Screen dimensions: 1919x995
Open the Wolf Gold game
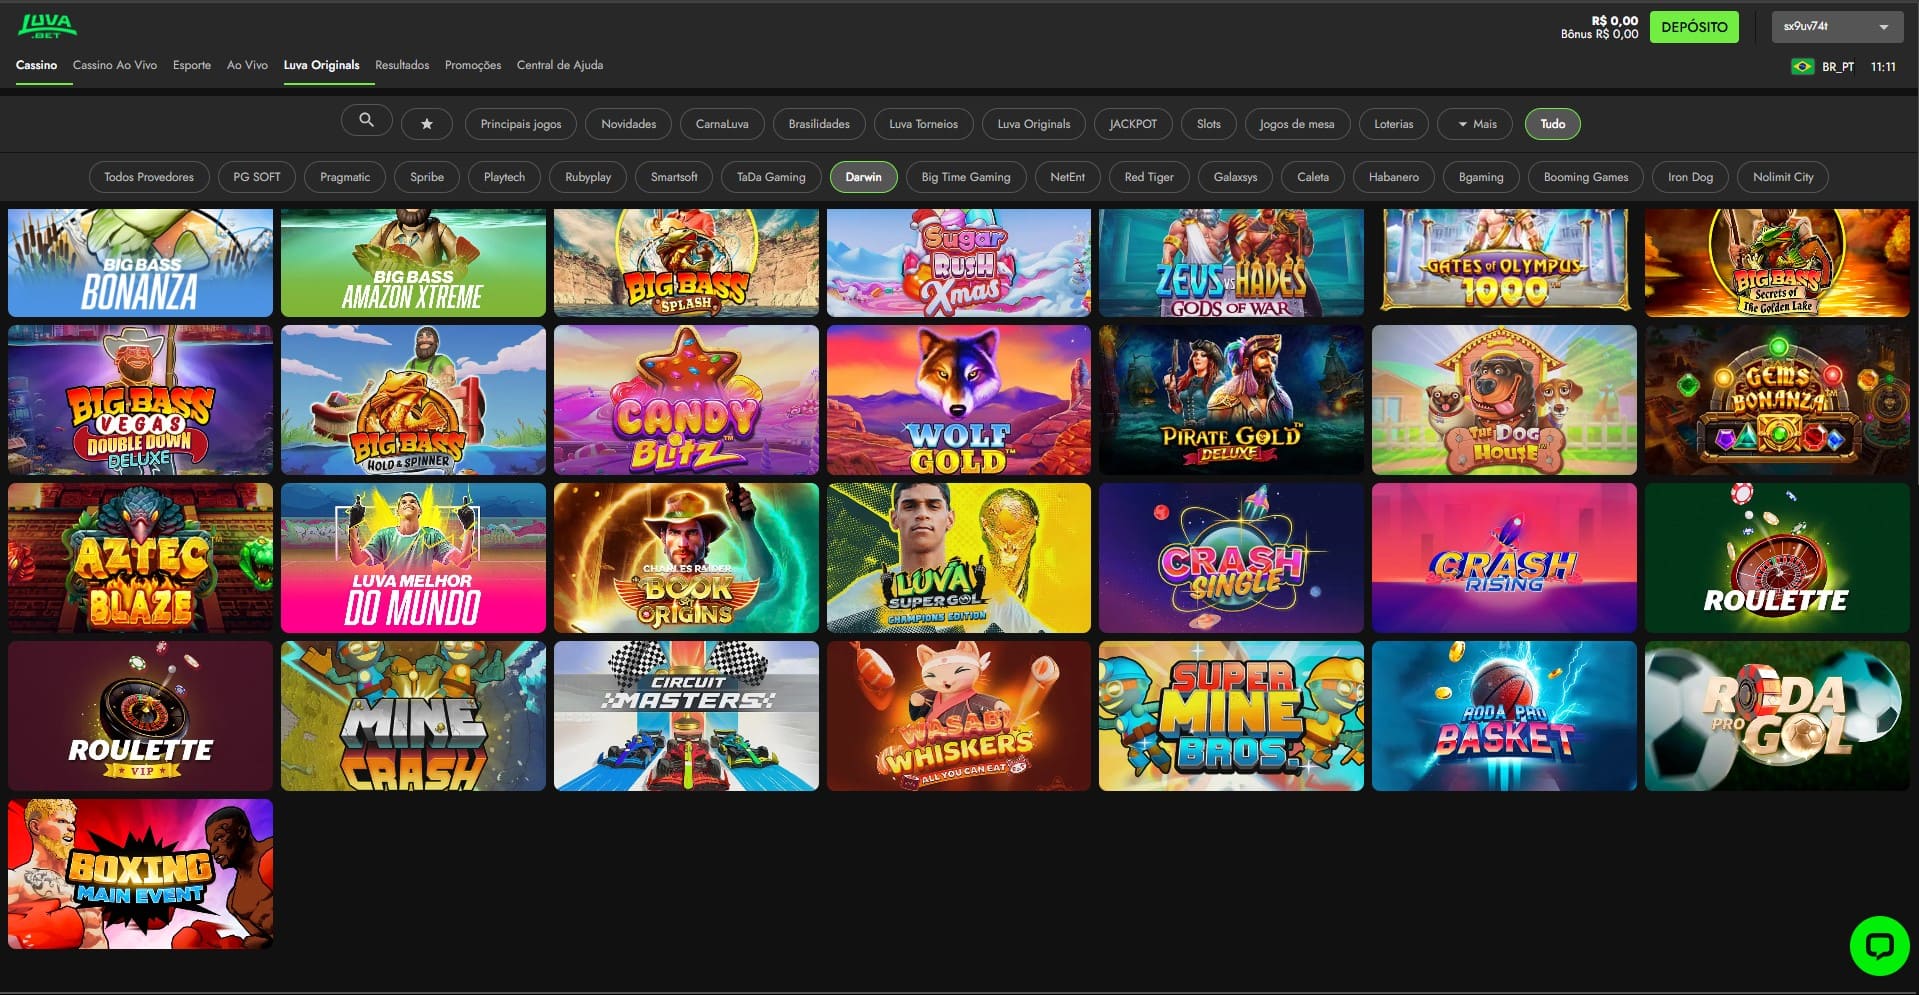pyautogui.click(x=959, y=400)
